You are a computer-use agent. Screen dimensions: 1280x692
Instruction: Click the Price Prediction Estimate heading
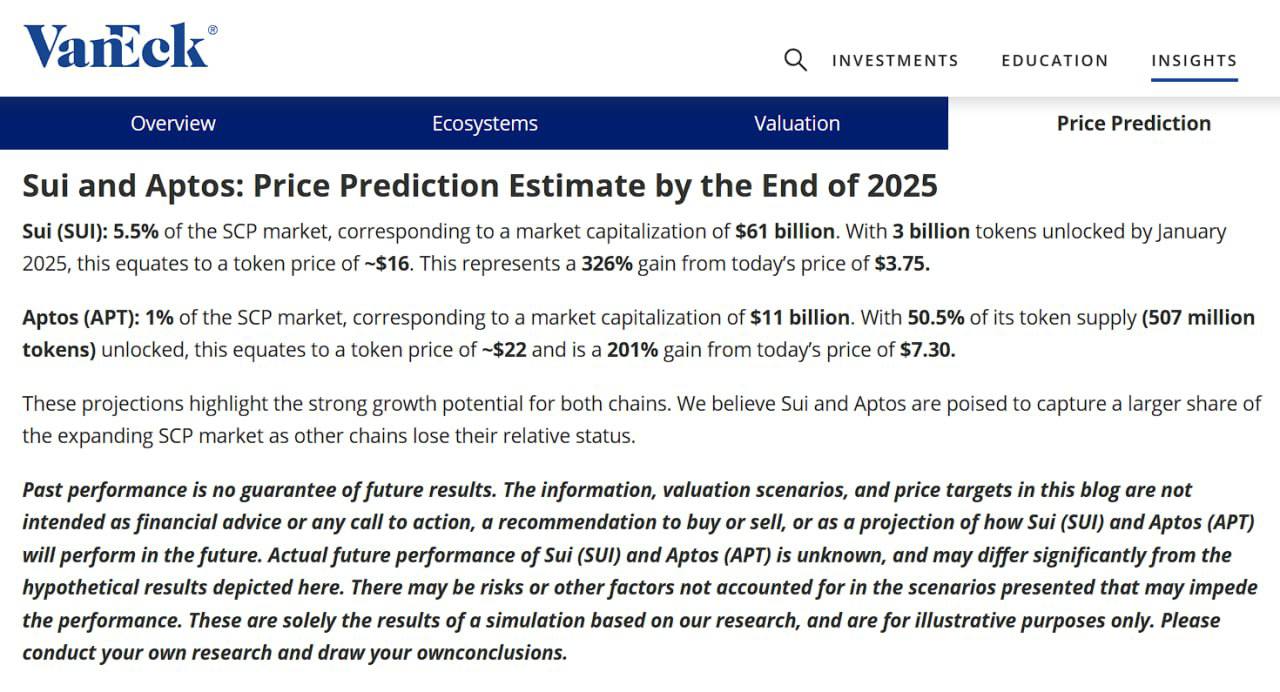click(480, 186)
